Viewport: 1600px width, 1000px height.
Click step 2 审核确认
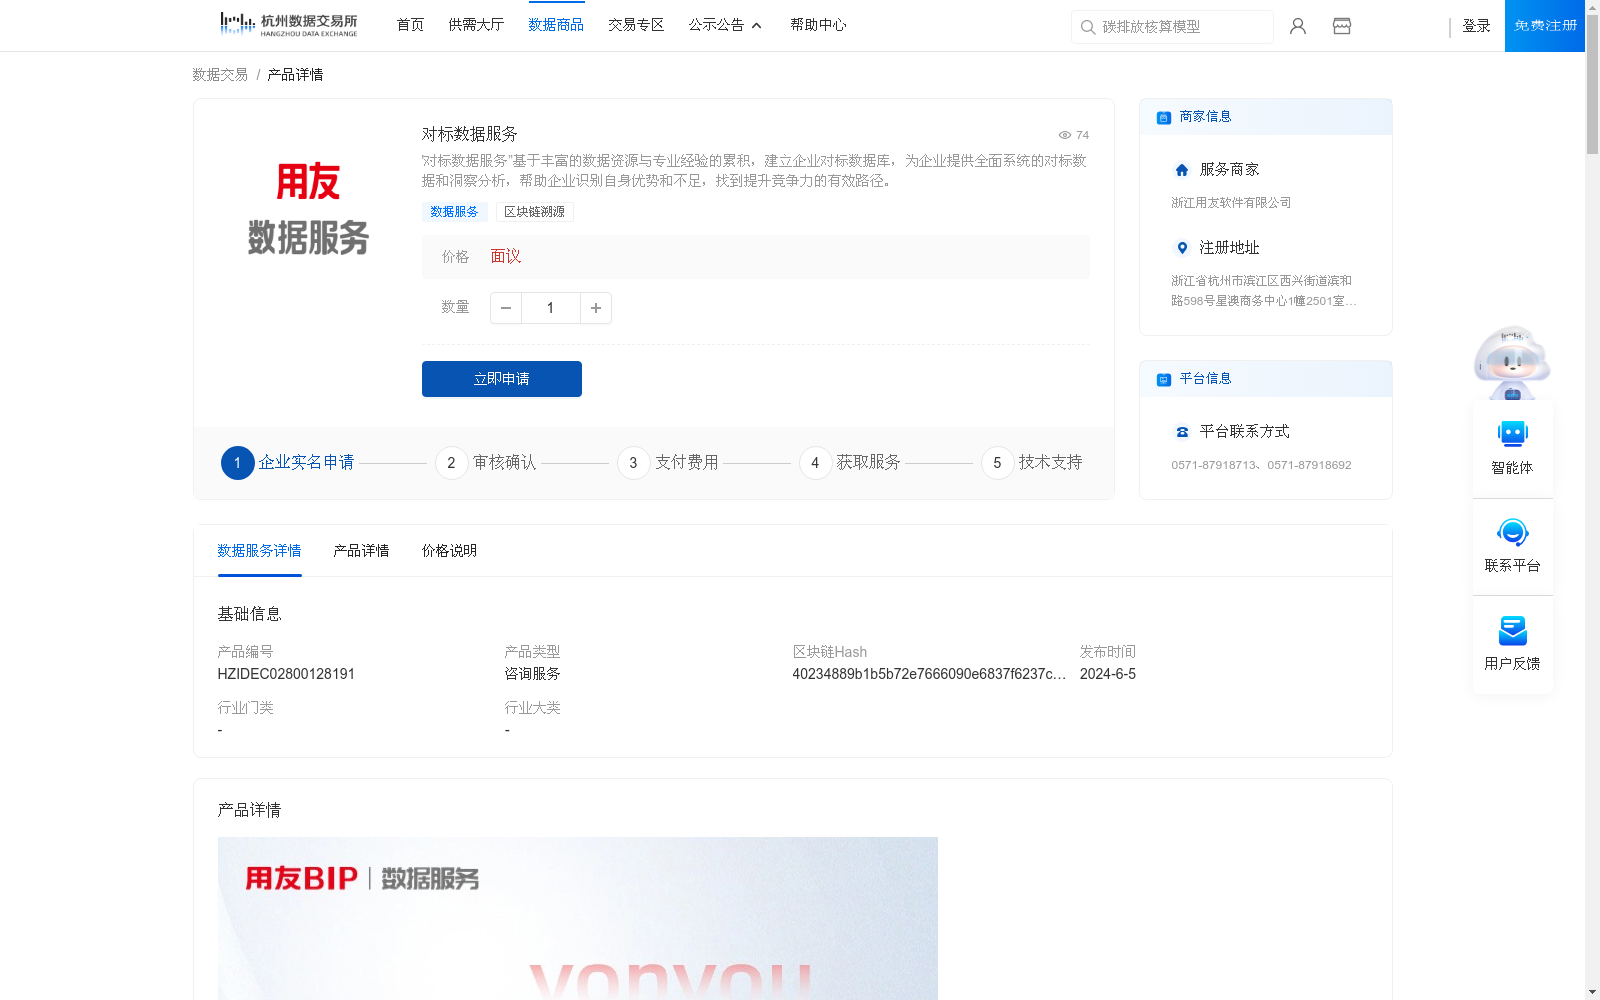point(486,463)
